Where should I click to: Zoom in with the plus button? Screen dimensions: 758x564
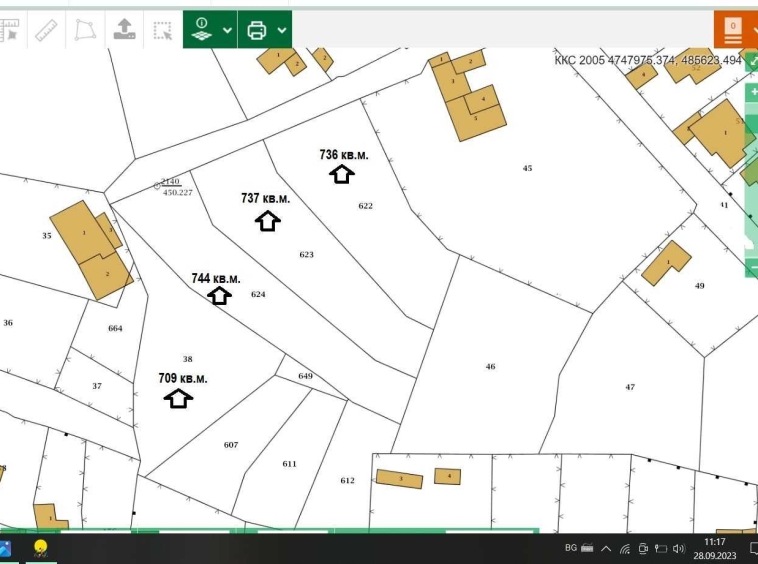pyautogui.click(x=752, y=93)
